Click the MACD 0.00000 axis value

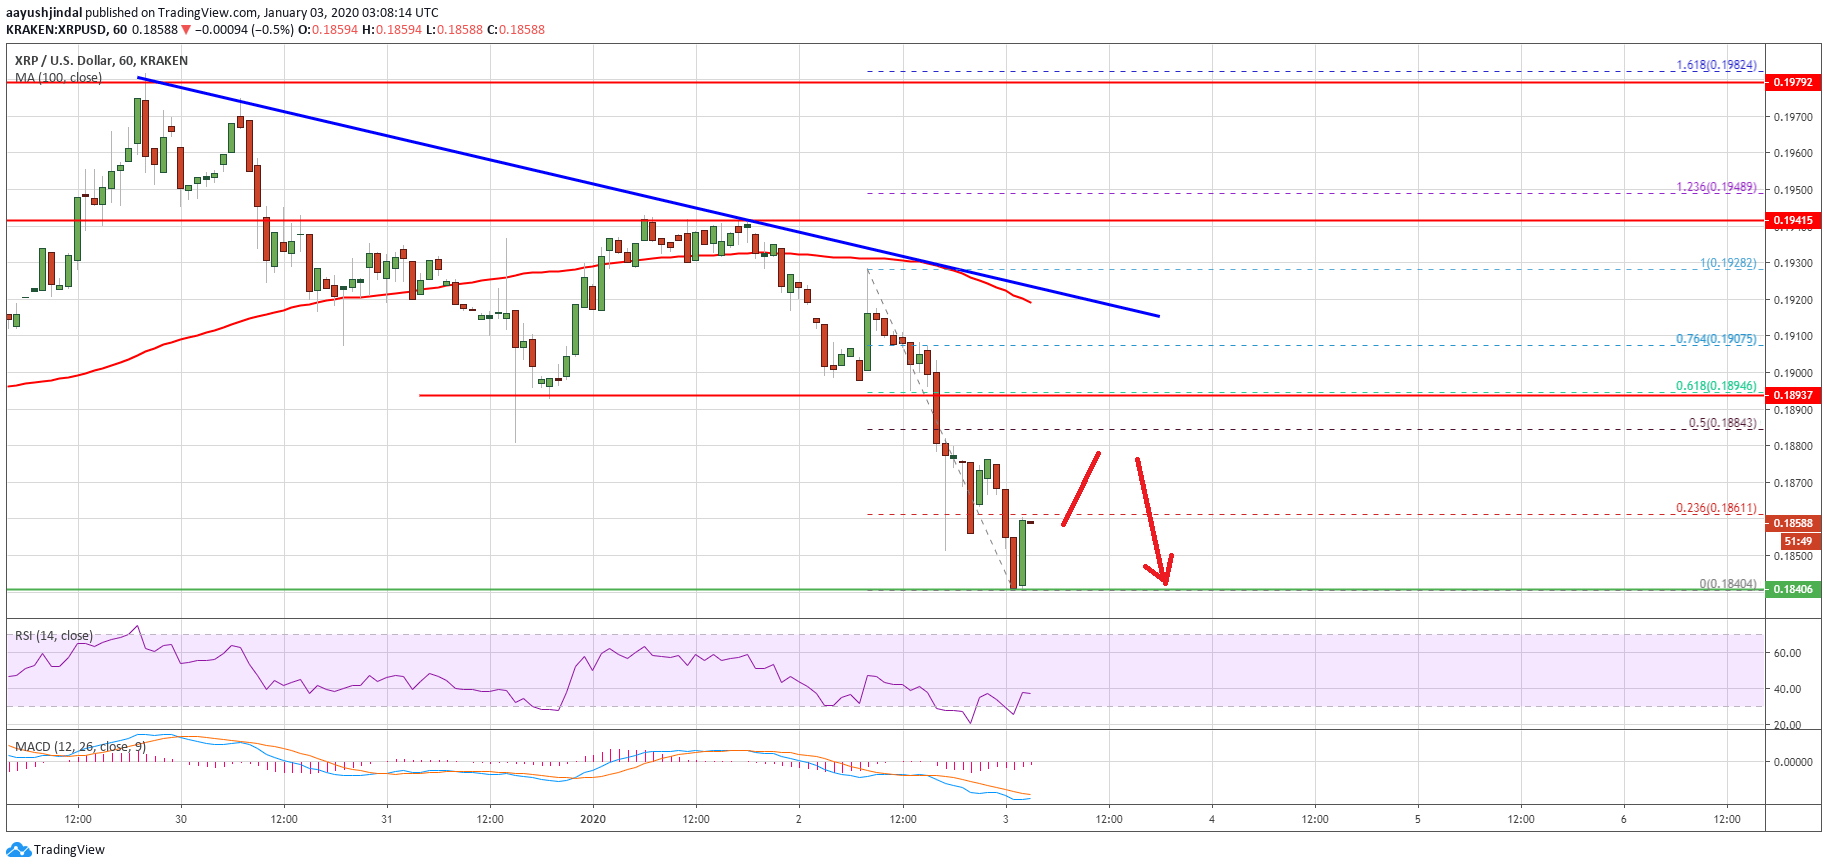tap(1793, 762)
